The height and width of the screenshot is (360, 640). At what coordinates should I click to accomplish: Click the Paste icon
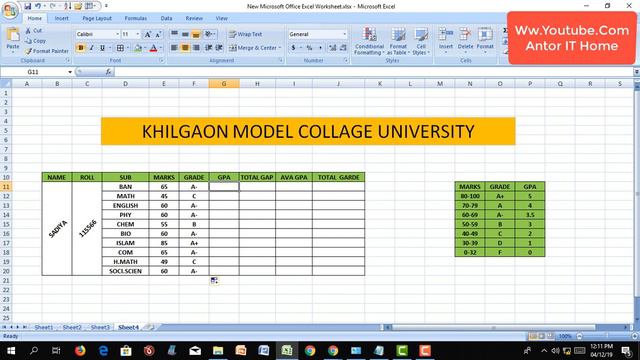[13, 35]
